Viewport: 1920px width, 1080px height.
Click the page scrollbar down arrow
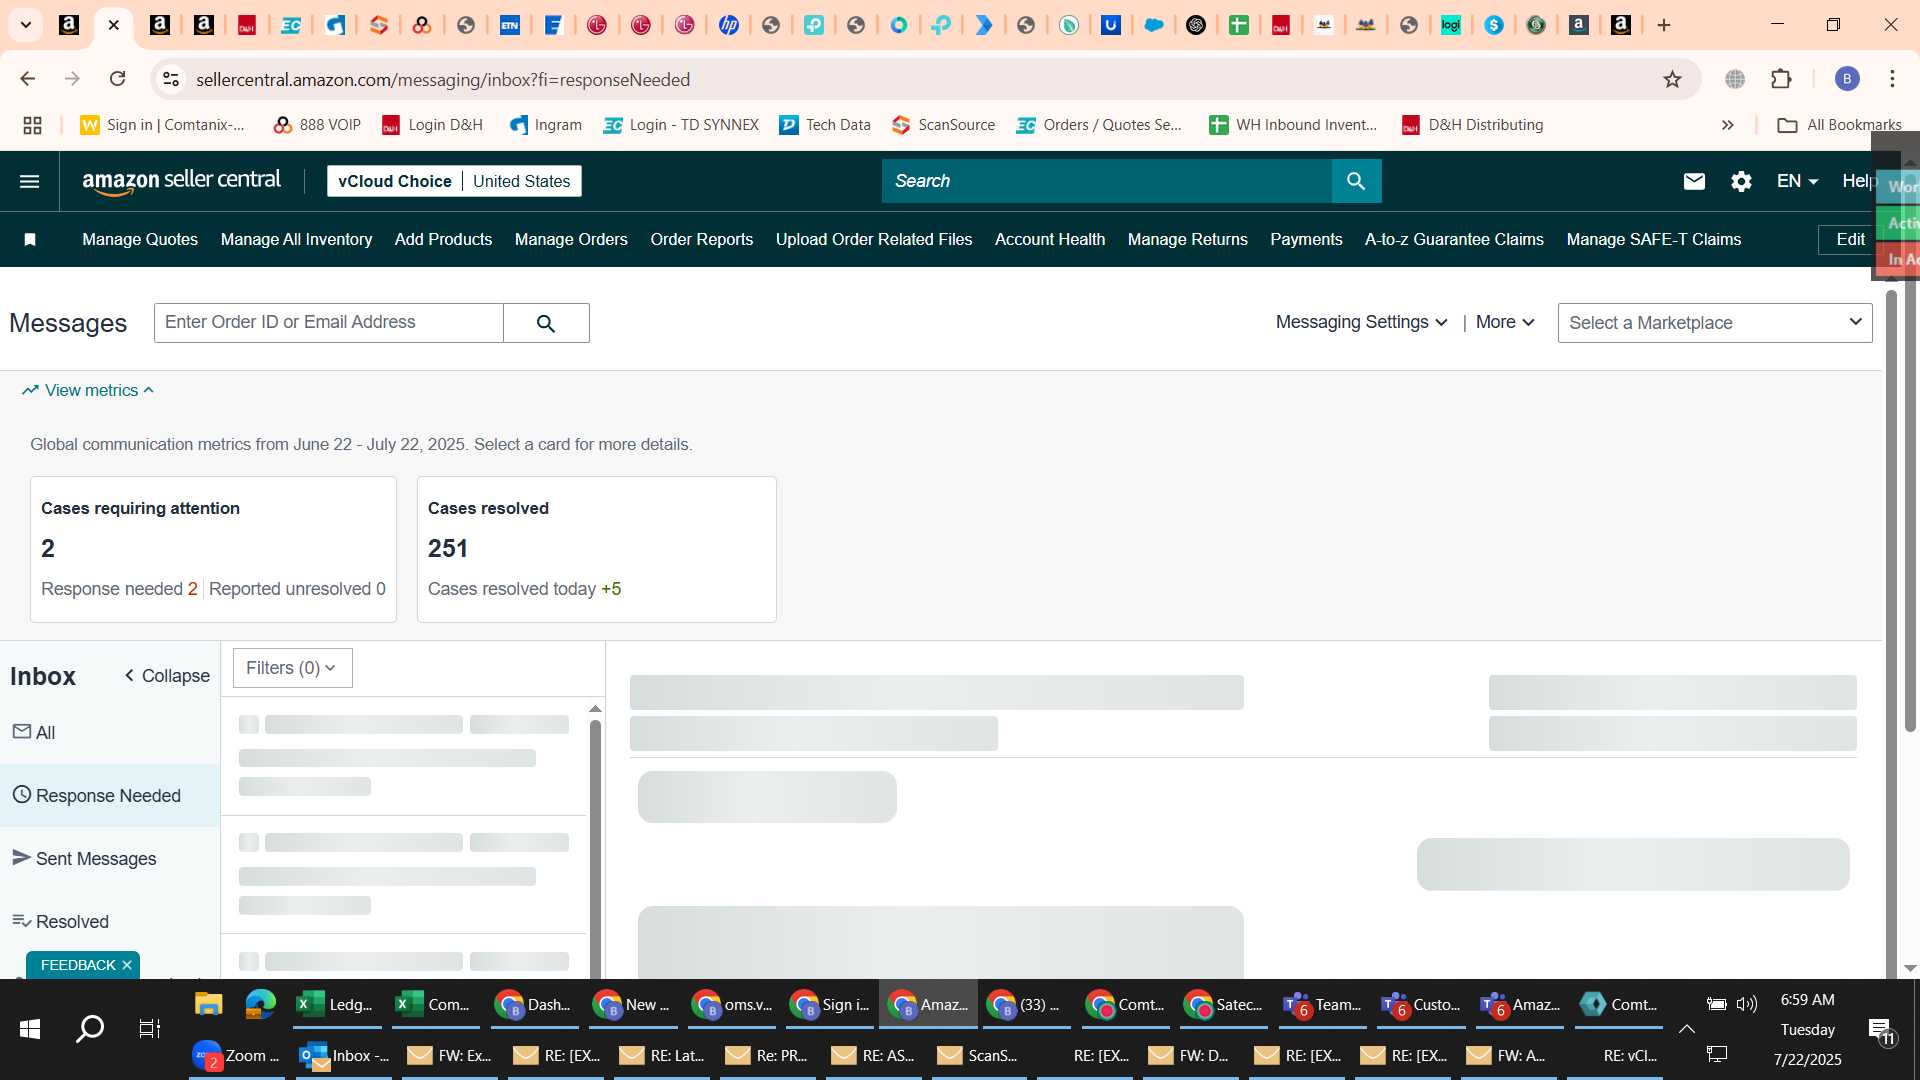tap(1910, 968)
